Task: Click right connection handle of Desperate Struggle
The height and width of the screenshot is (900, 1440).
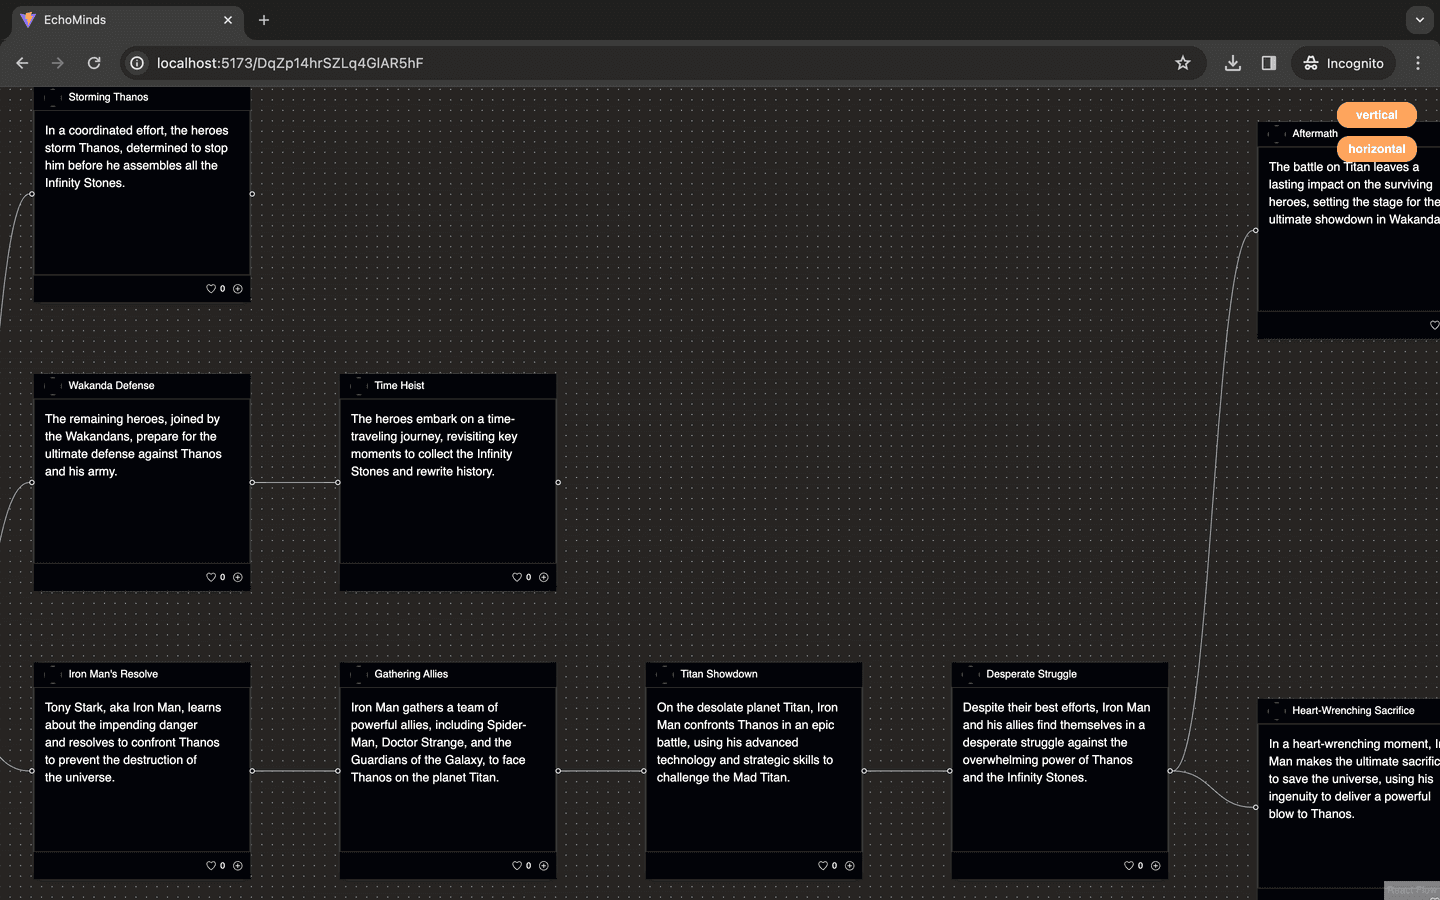Action: click(x=1170, y=771)
